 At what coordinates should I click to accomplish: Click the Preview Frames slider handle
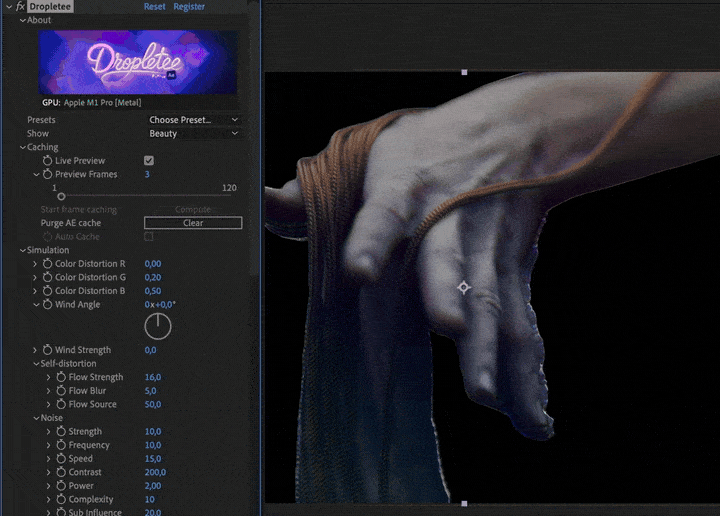[61, 197]
